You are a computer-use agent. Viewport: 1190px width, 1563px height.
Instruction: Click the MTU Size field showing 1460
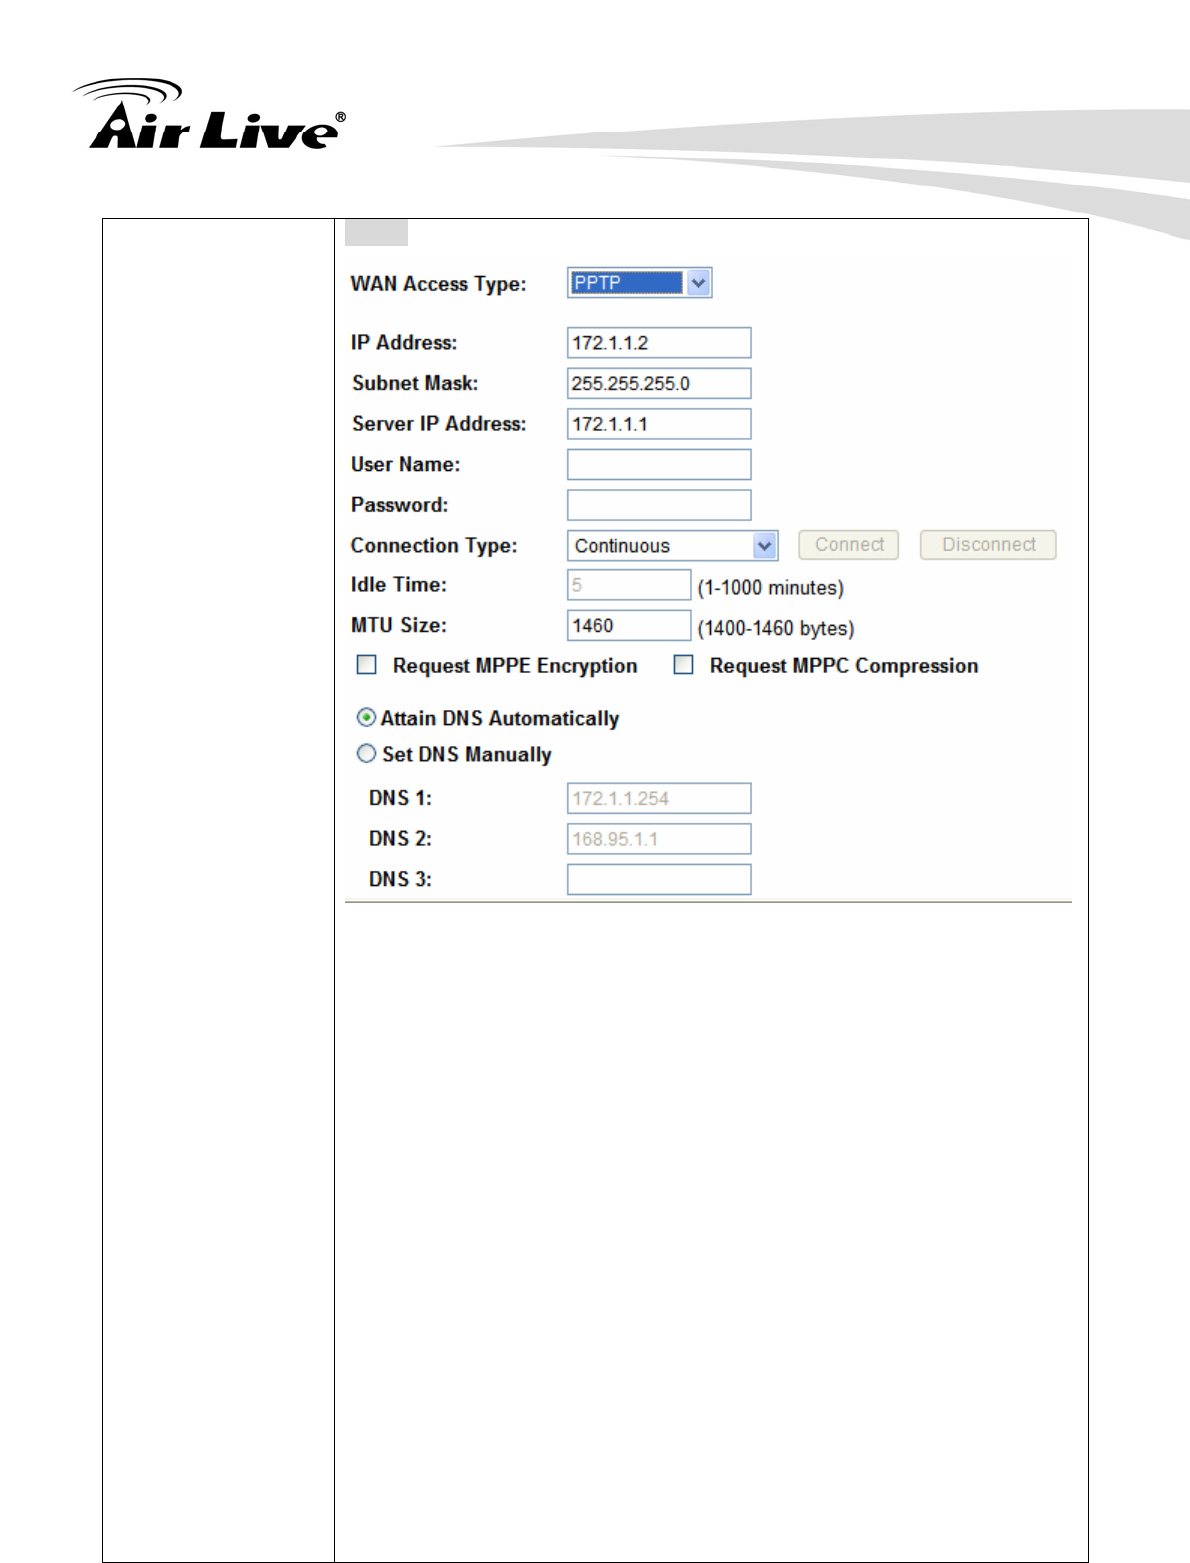[x=629, y=626]
